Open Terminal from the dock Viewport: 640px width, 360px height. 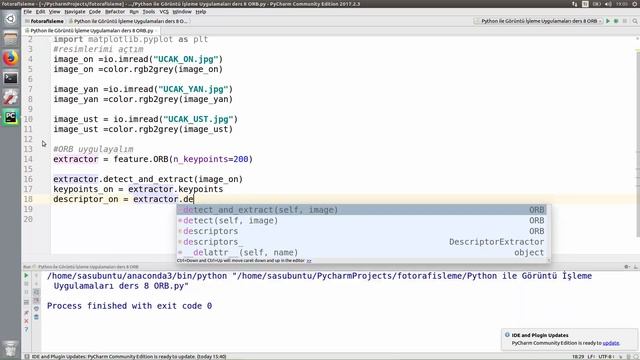point(10,78)
